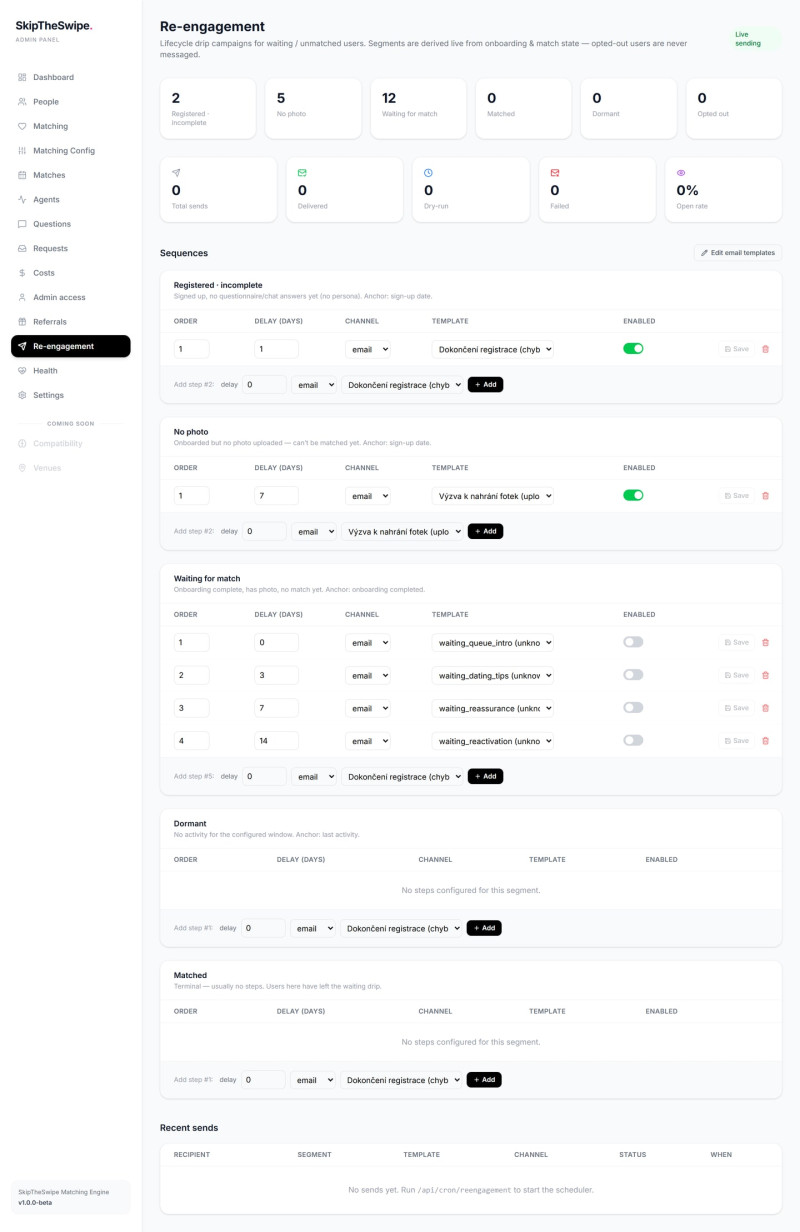Click the Settings gear icon
This screenshot has width=800, height=1232.
coord(22,395)
